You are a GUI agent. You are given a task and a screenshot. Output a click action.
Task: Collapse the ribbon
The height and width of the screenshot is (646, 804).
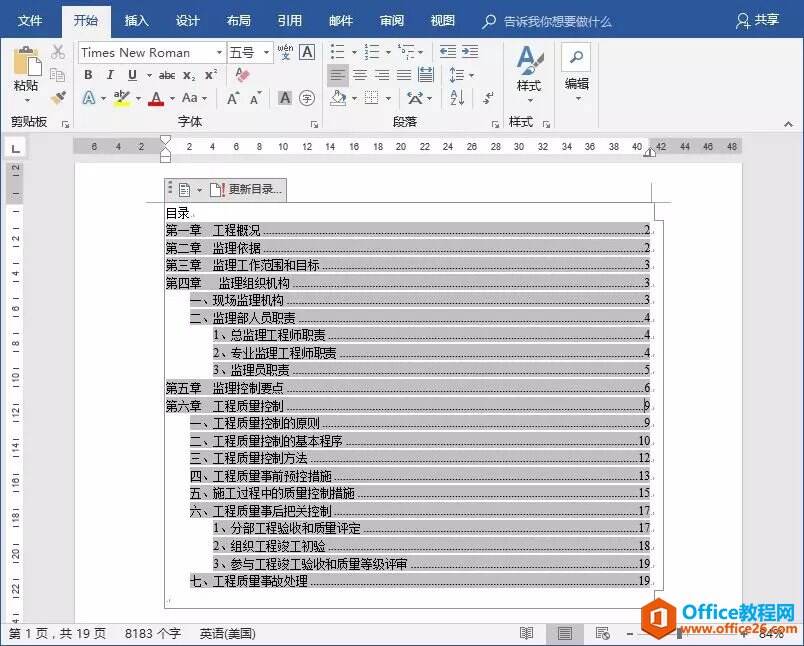789,124
